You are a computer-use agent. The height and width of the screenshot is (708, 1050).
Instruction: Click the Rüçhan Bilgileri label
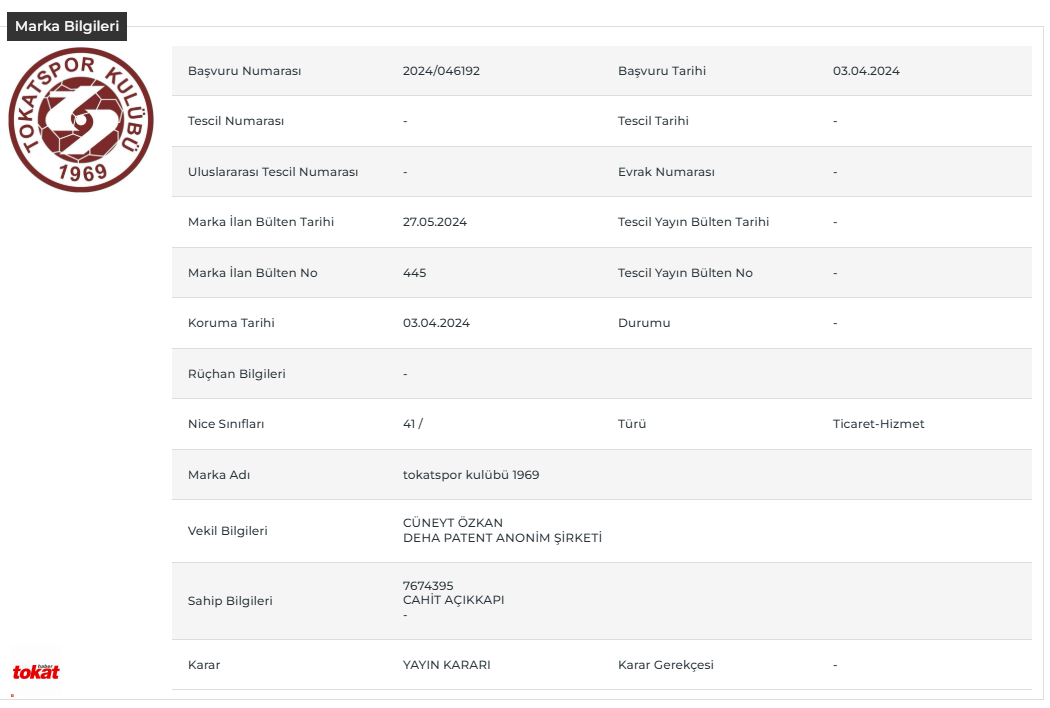pyautogui.click(x=236, y=374)
